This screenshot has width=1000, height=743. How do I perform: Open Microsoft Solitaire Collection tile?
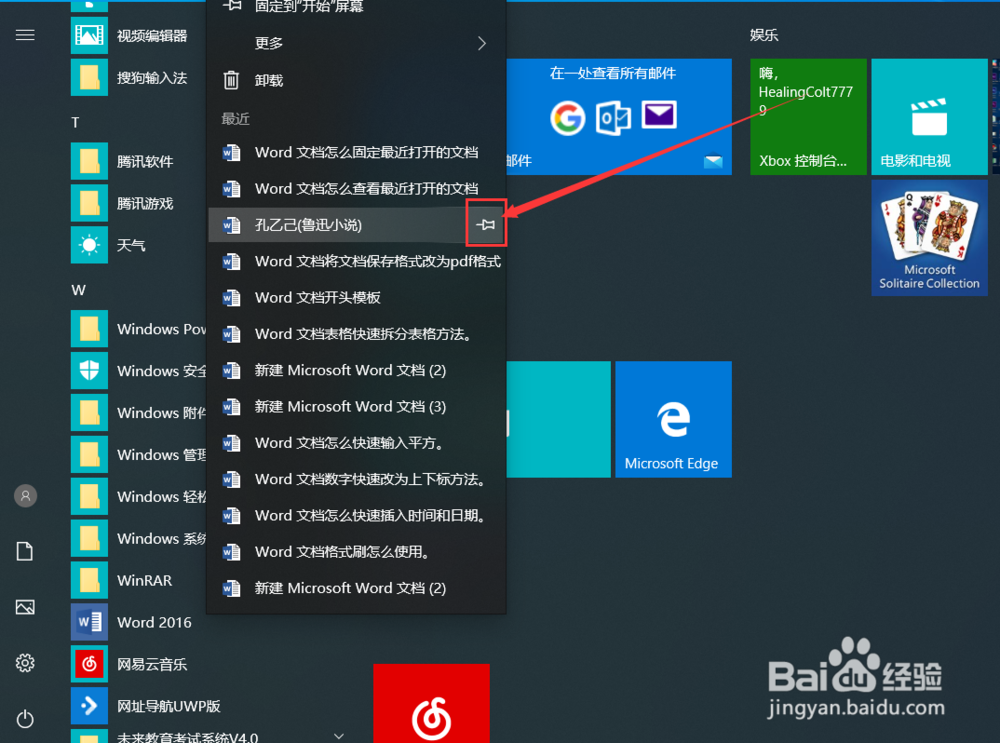(929, 238)
